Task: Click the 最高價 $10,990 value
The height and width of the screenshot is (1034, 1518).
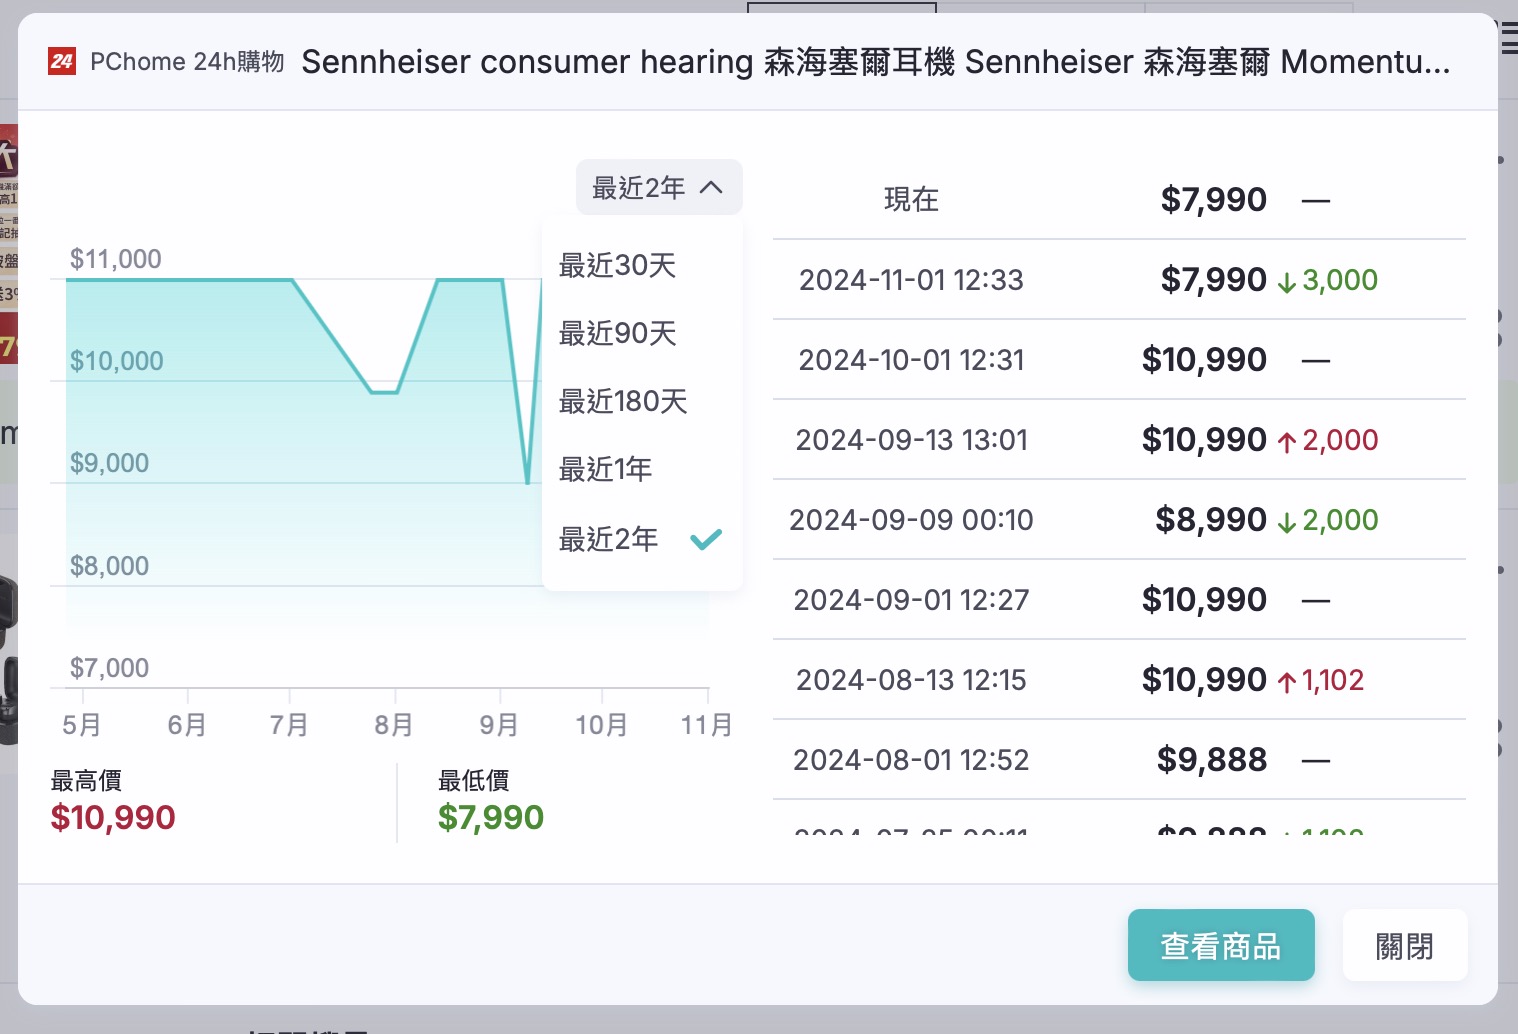Action: click(x=113, y=817)
